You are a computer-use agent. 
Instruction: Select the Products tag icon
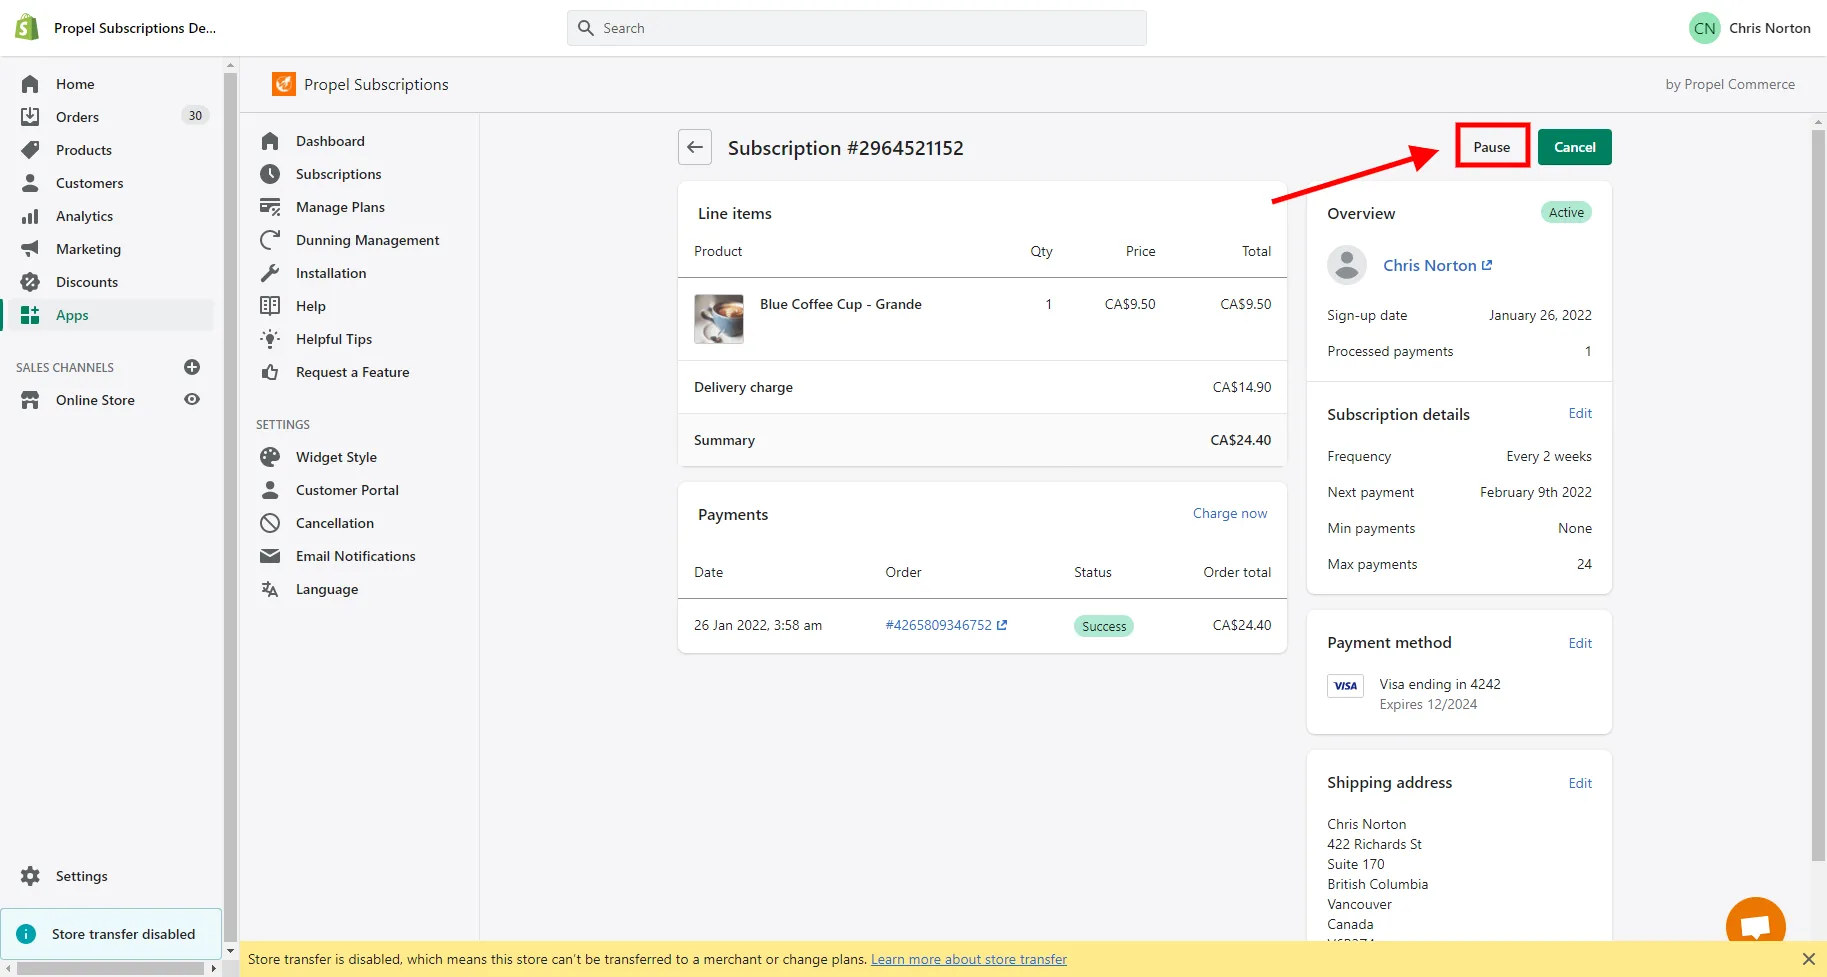[30, 150]
